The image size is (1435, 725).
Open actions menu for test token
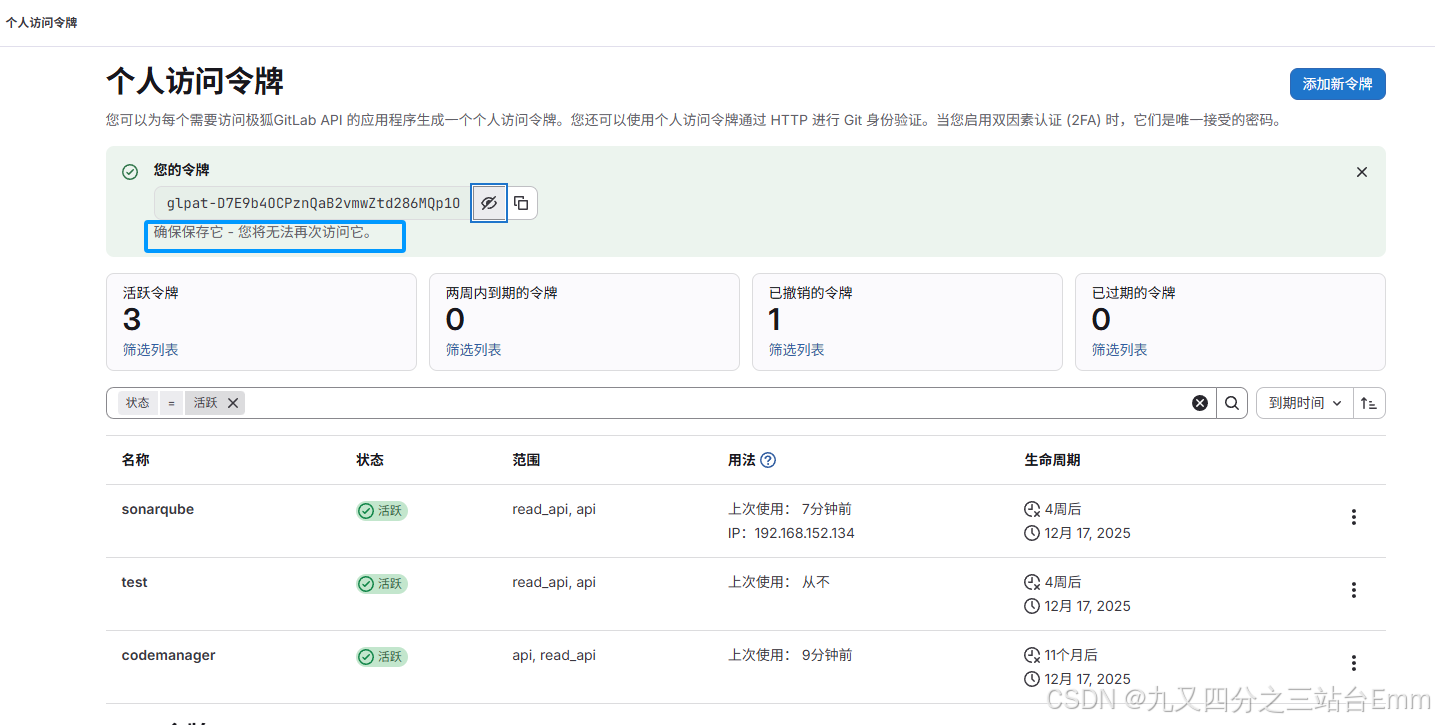[x=1354, y=590]
